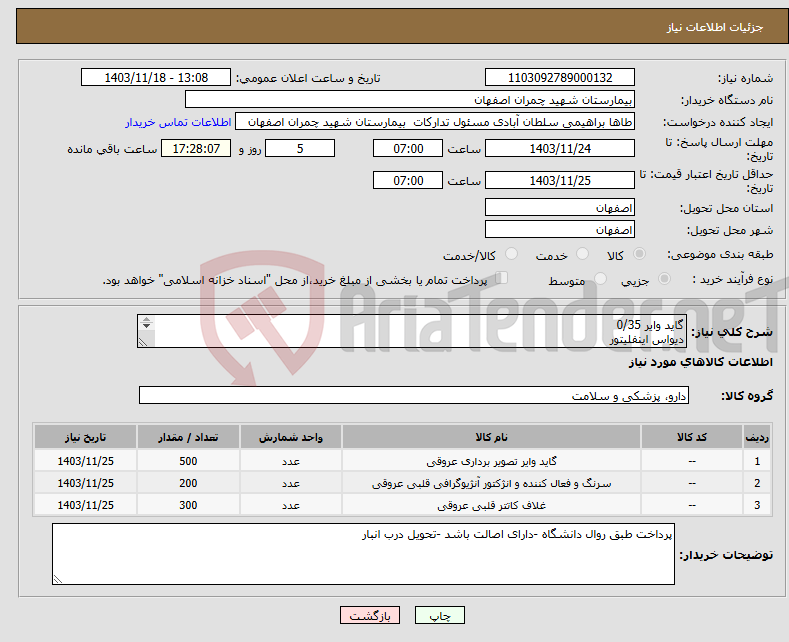Toggle the اسناد خزانه اسلامی payment checkbox

(501, 278)
